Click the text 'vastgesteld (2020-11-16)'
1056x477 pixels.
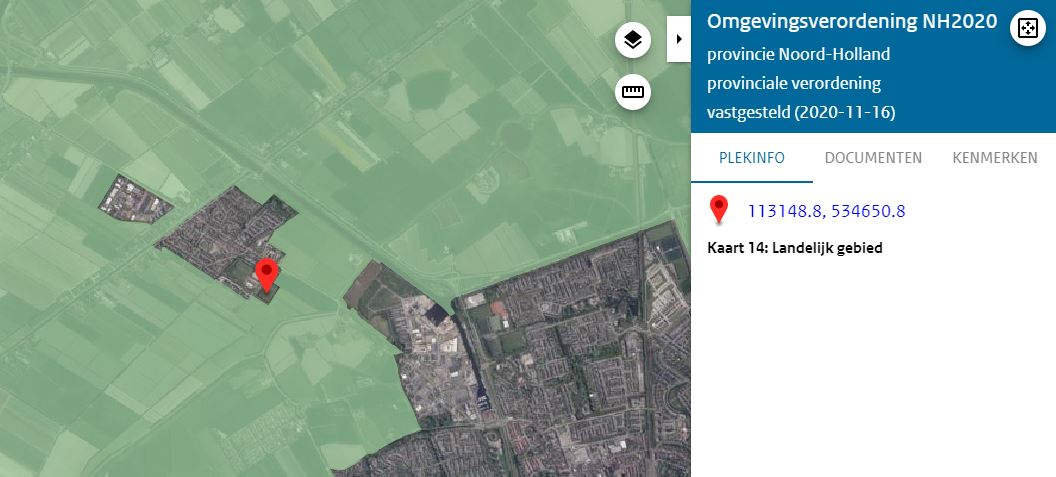pyautogui.click(x=801, y=113)
